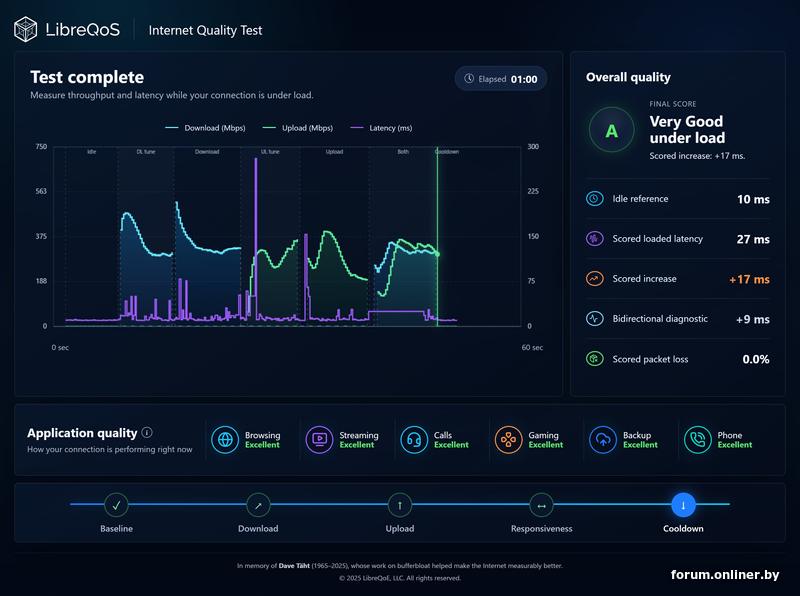800x596 pixels.
Task: Click the Browsing globe icon
Action: point(225,439)
